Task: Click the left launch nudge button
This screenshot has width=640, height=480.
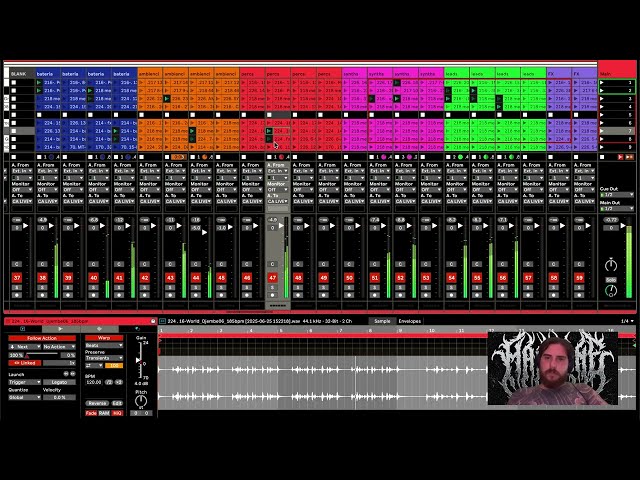Action: pos(66,374)
